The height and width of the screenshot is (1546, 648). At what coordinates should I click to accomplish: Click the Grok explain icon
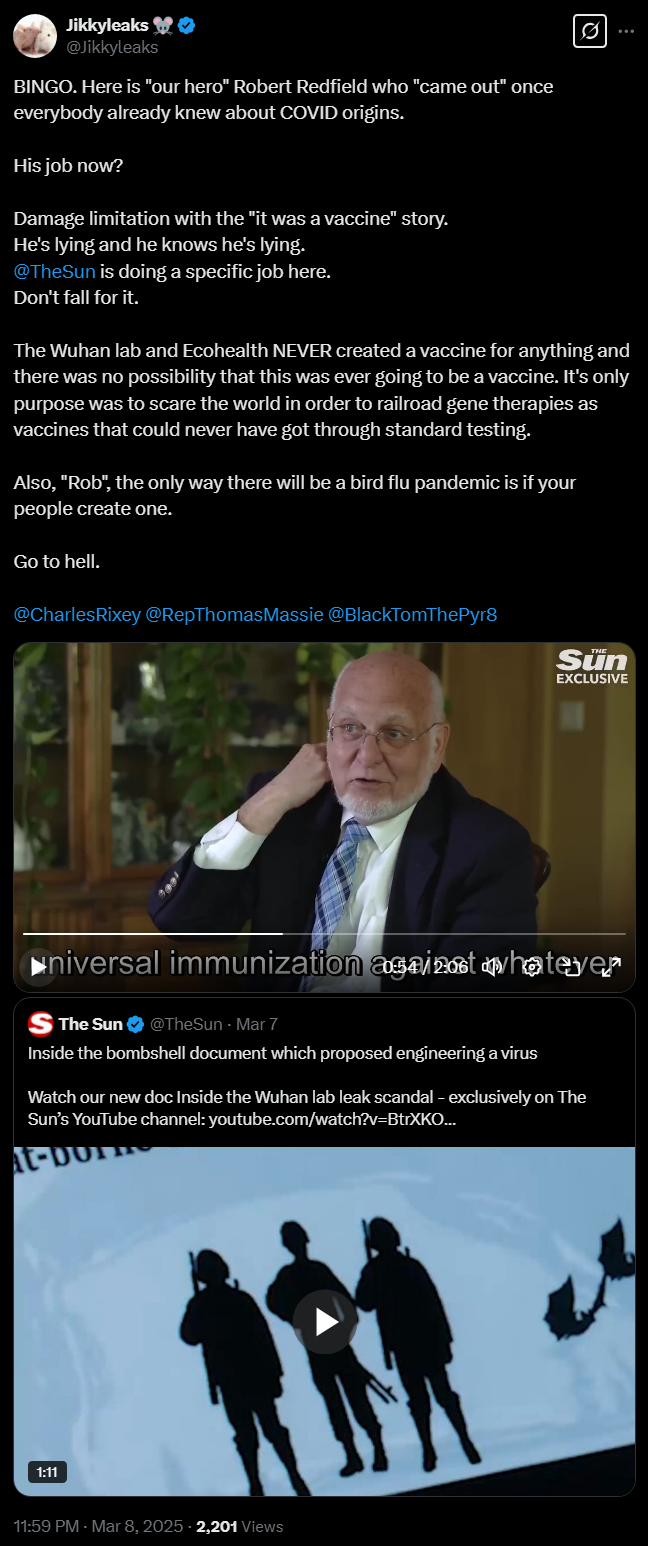pyautogui.click(x=590, y=31)
